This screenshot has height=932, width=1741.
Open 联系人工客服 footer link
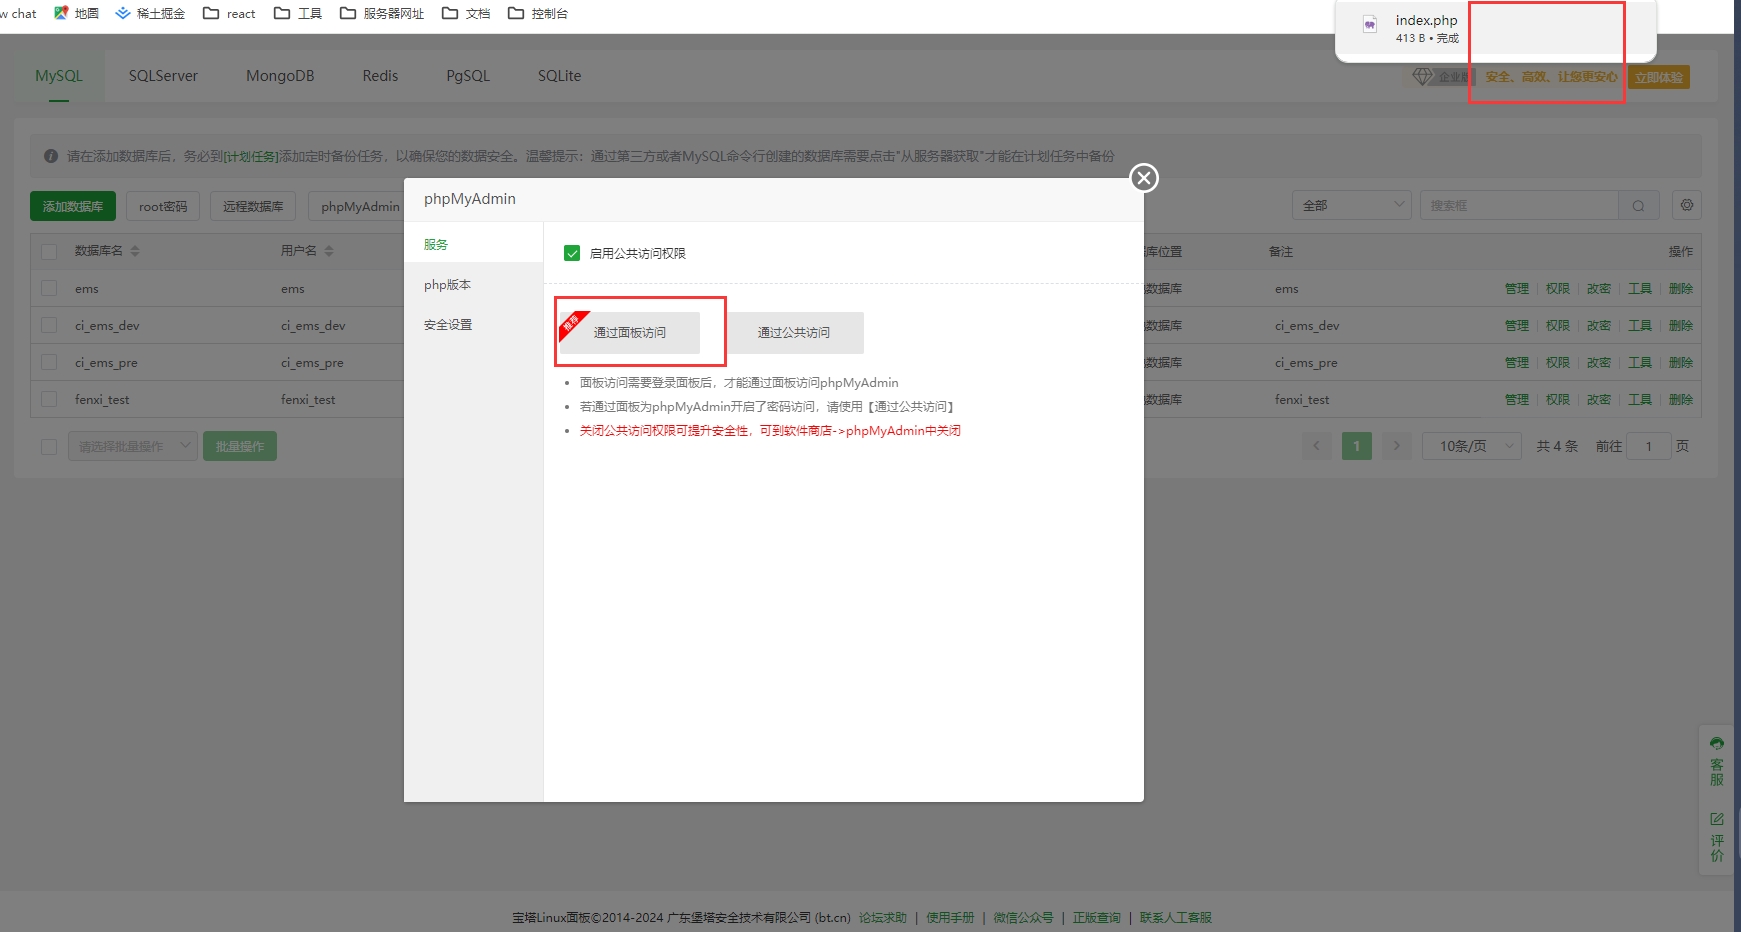(x=1176, y=917)
